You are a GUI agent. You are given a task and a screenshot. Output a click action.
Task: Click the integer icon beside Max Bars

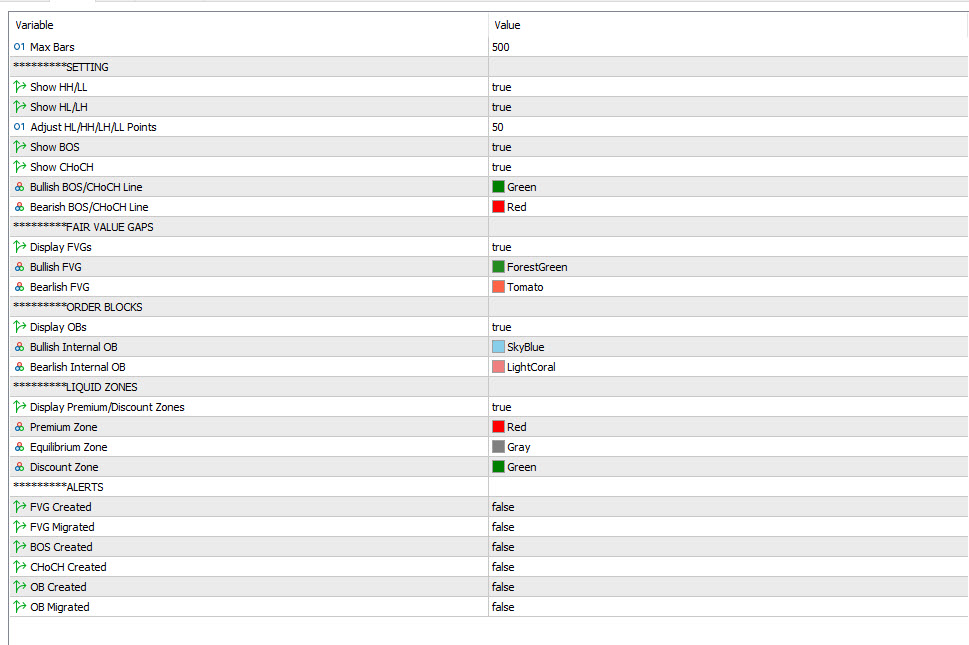click(19, 47)
